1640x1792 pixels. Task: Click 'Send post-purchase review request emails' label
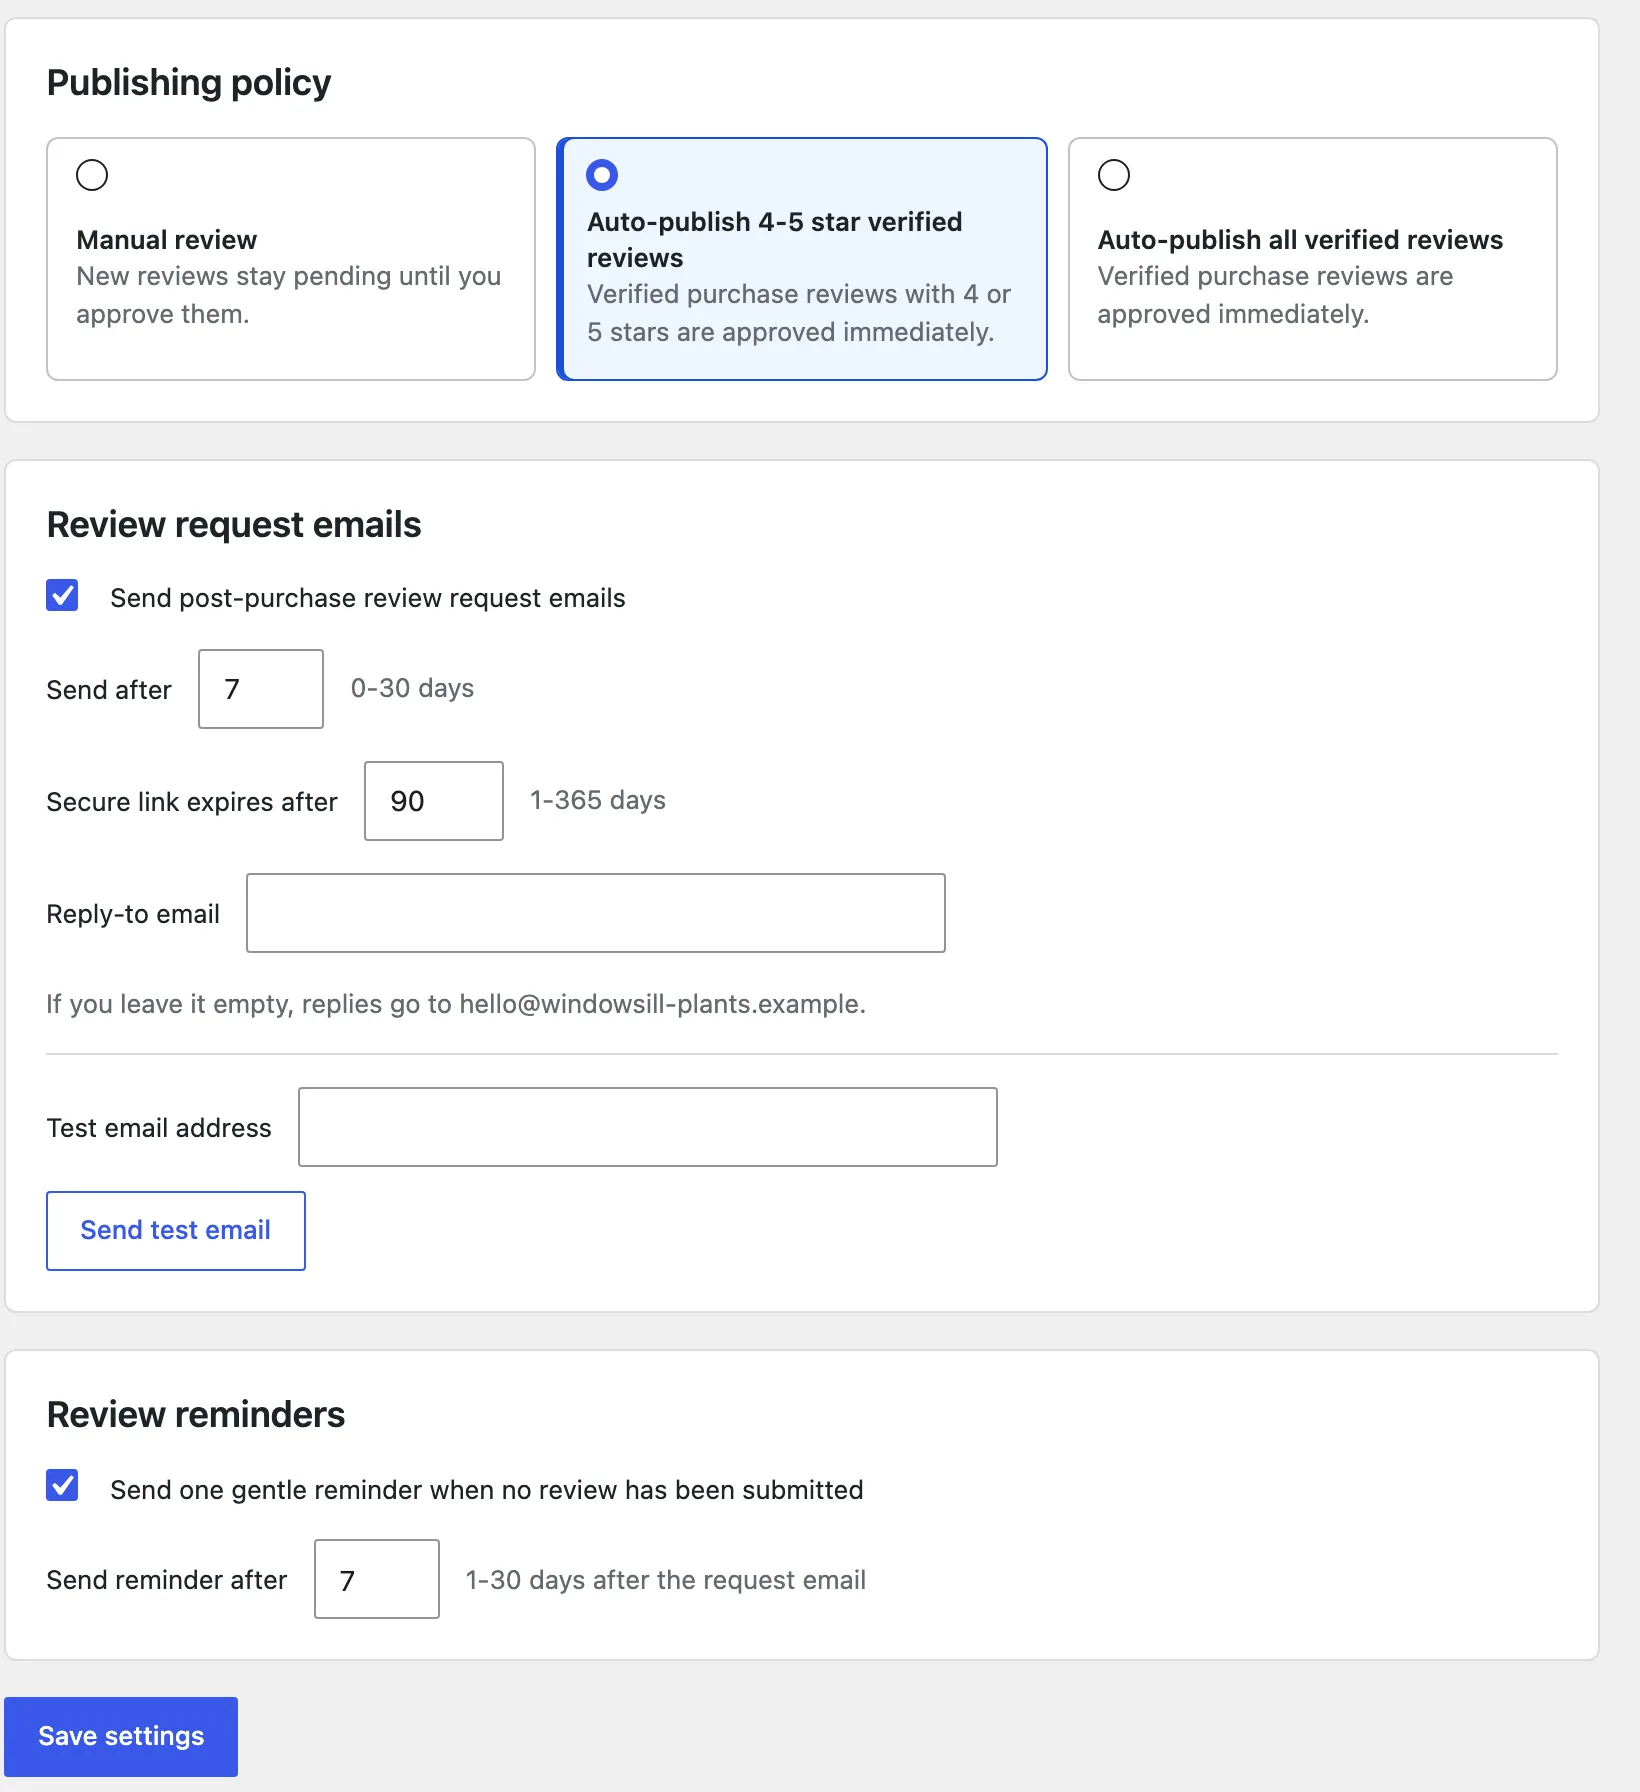pyautogui.click(x=368, y=598)
